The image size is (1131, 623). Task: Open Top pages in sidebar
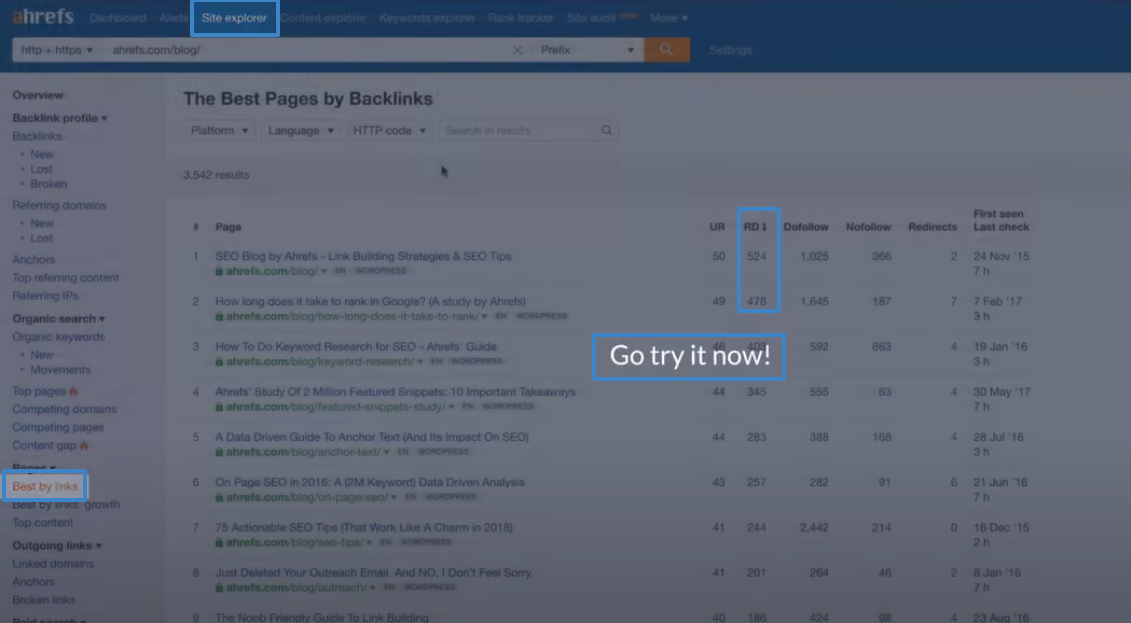[39, 391]
